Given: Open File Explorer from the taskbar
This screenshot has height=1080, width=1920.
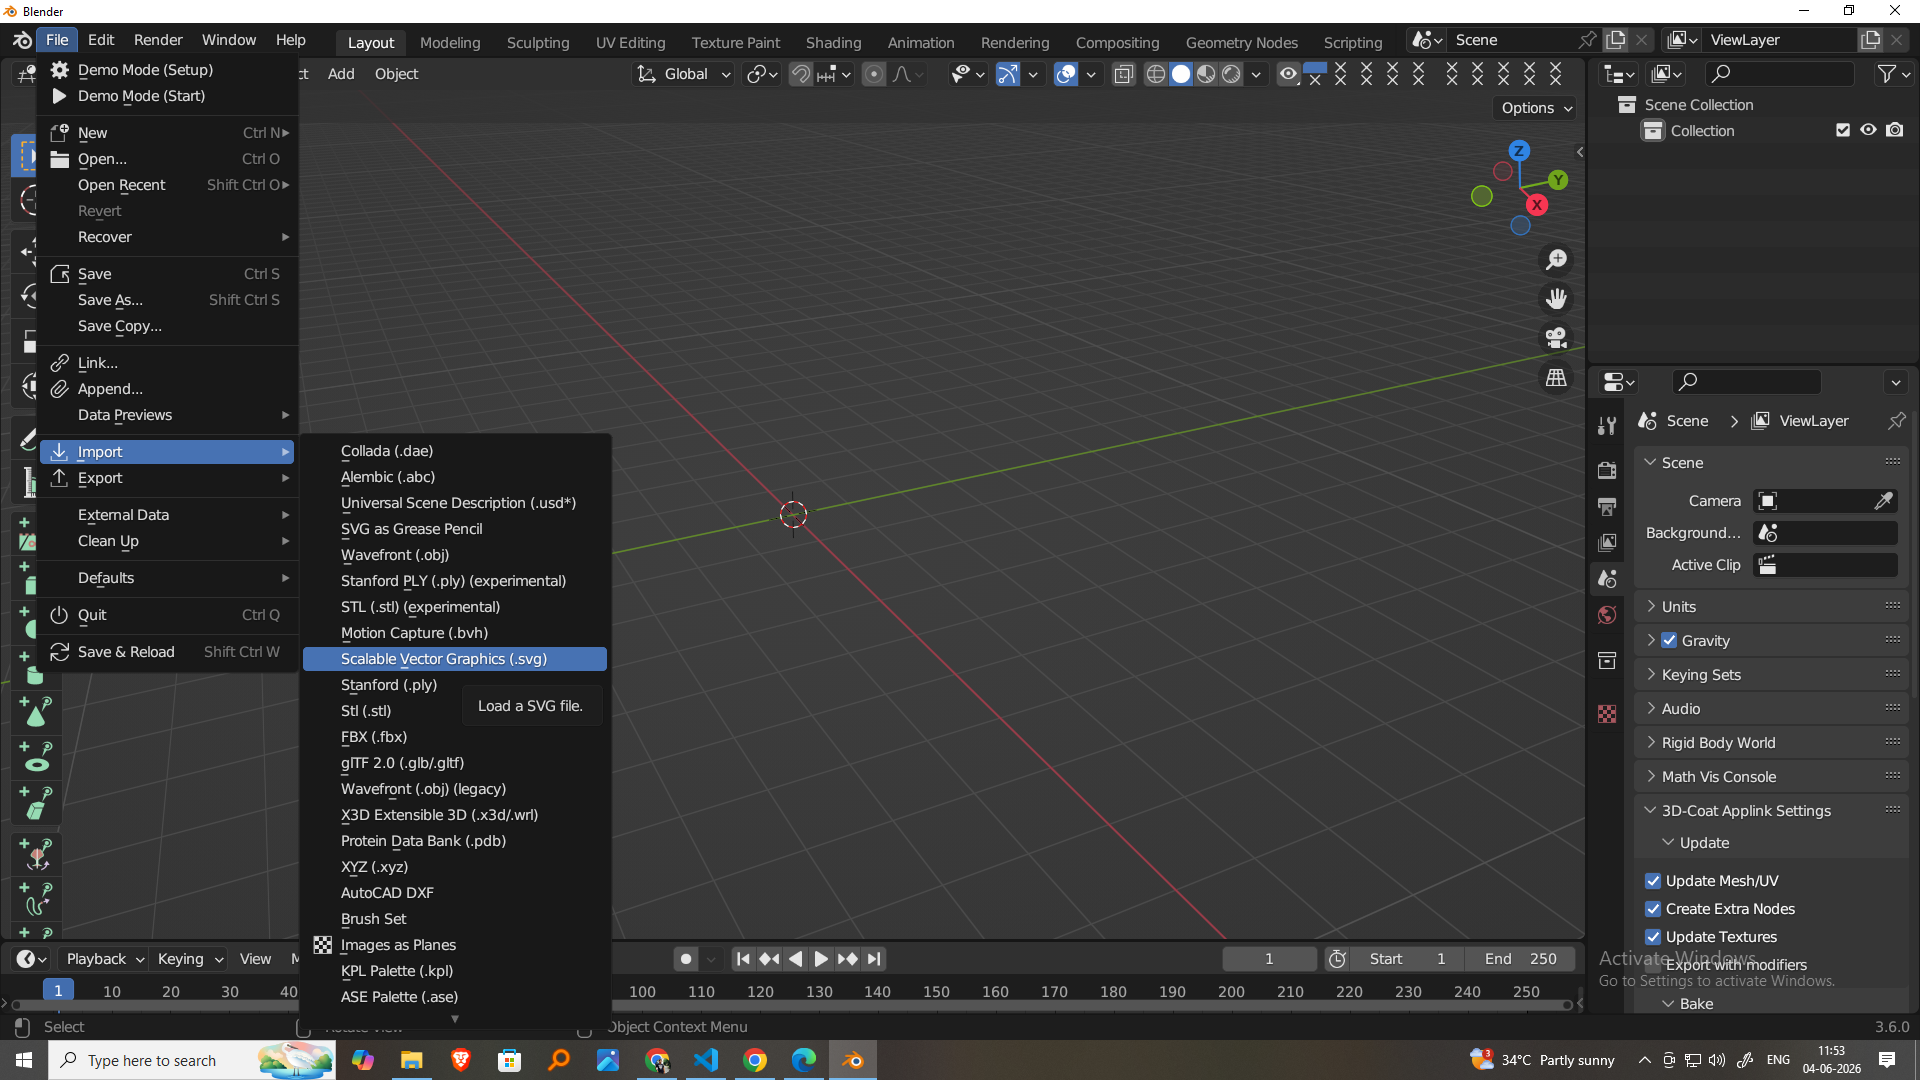Looking at the screenshot, I should (x=412, y=1060).
